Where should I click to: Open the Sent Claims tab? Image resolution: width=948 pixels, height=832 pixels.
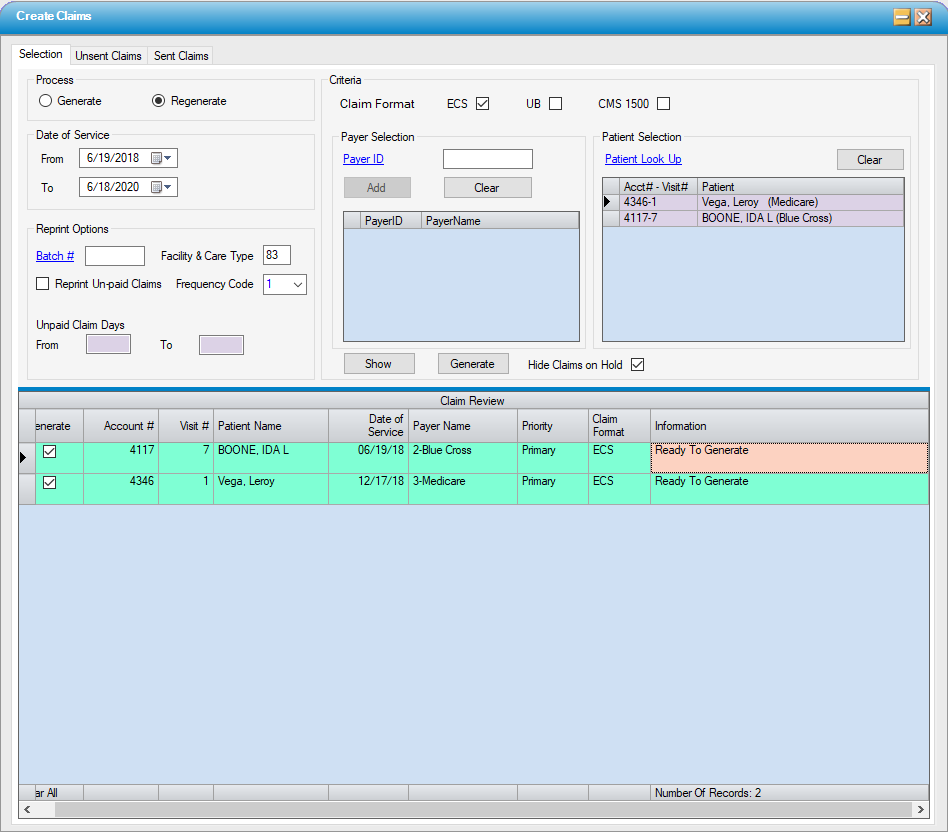181,56
